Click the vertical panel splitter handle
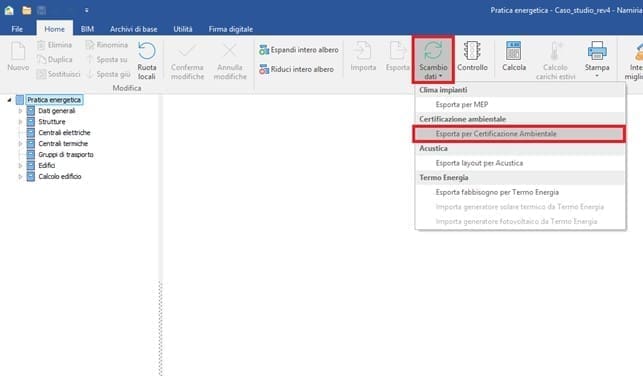This screenshot has height=376, width=643. tap(160, 328)
